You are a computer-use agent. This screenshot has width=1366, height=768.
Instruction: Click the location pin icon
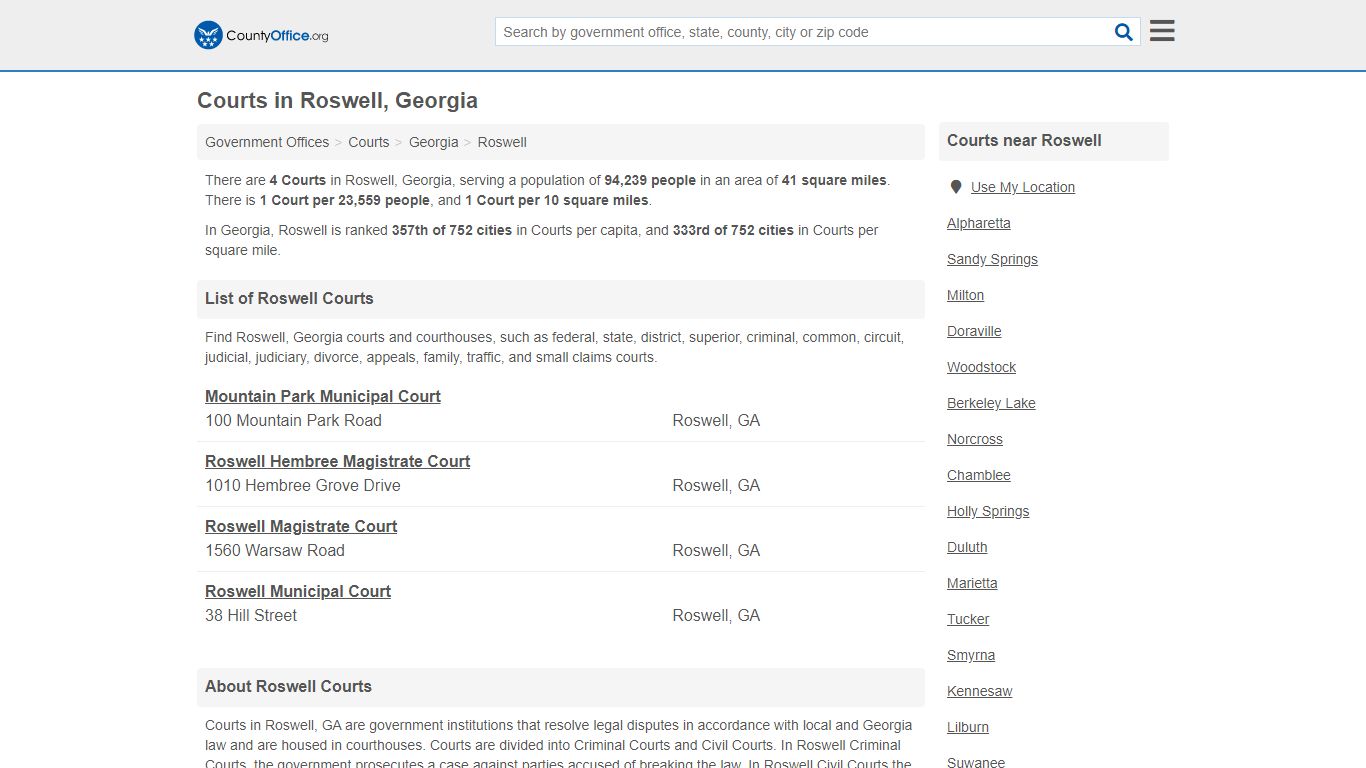click(956, 187)
